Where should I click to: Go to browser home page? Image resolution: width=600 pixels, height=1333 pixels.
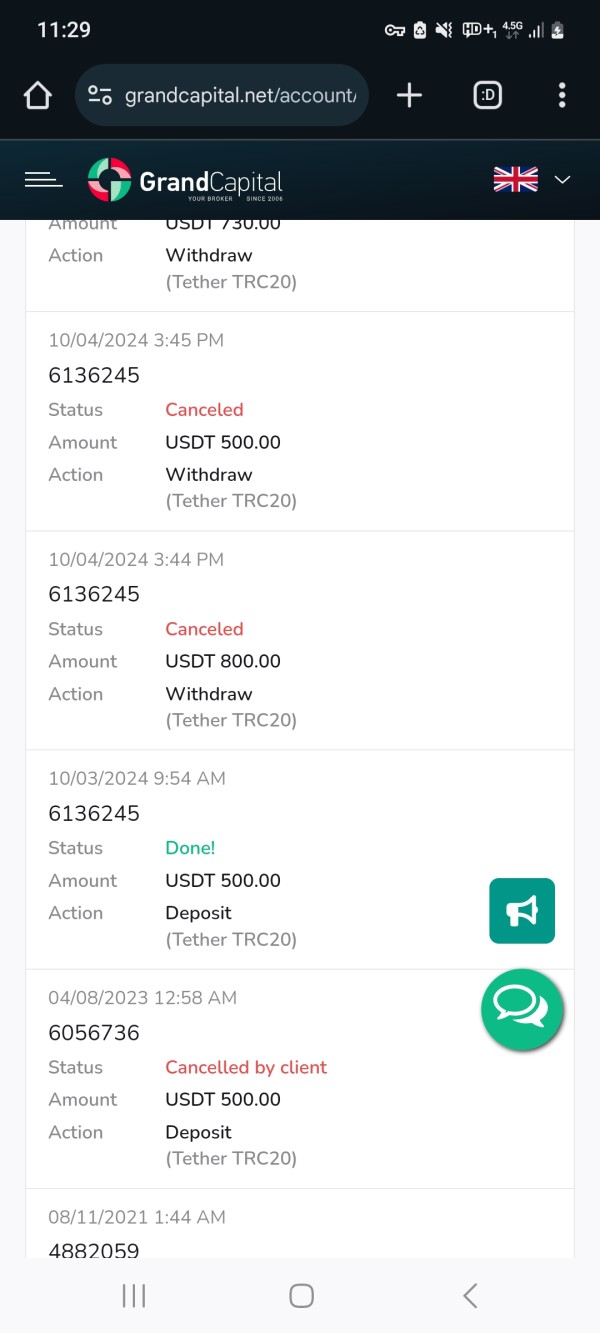click(37, 96)
